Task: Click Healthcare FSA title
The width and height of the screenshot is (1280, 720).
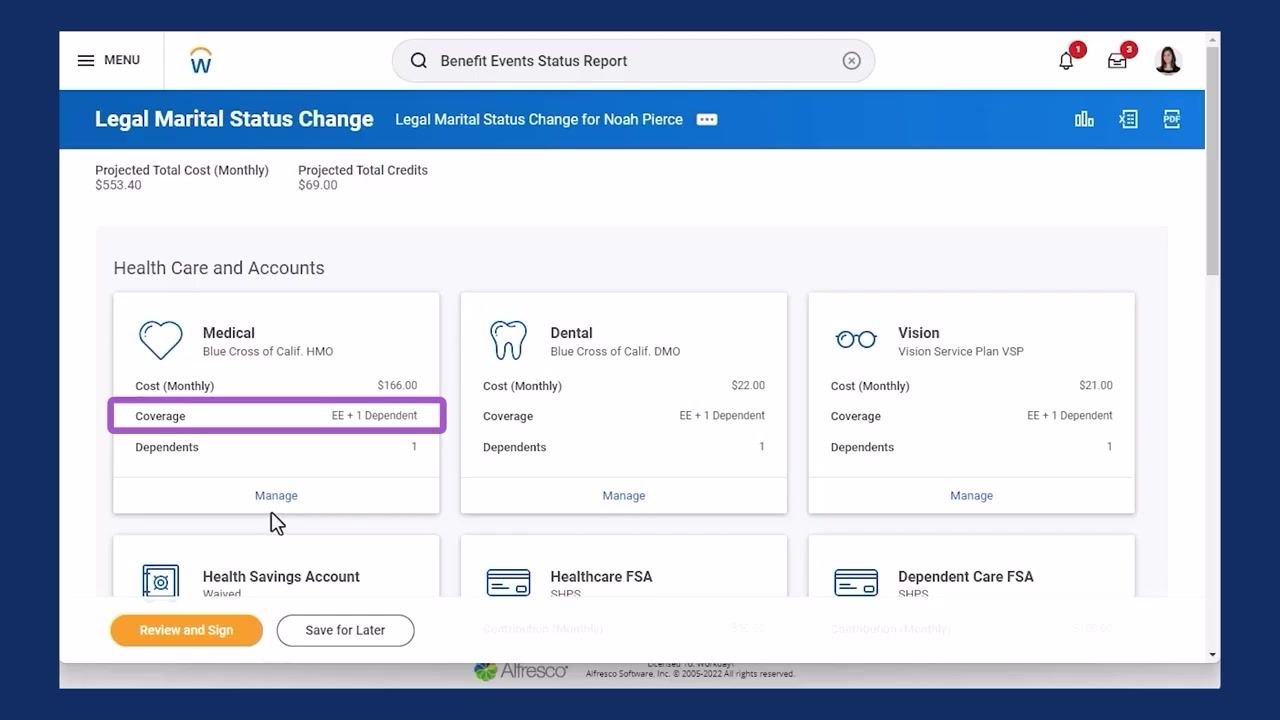Action: (601, 577)
